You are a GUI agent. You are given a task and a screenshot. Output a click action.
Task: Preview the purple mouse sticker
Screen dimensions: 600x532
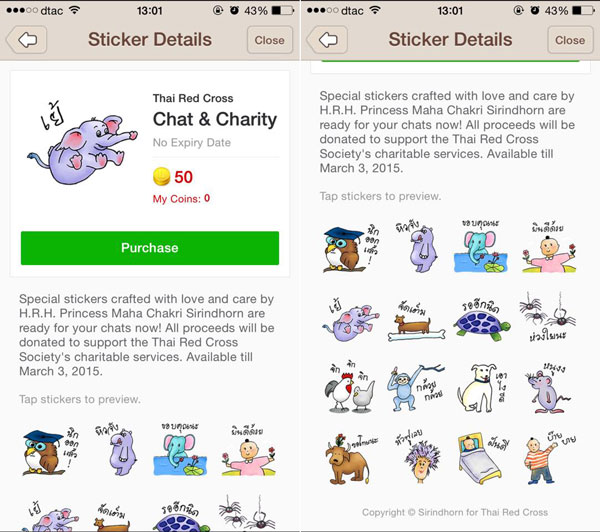click(549, 388)
